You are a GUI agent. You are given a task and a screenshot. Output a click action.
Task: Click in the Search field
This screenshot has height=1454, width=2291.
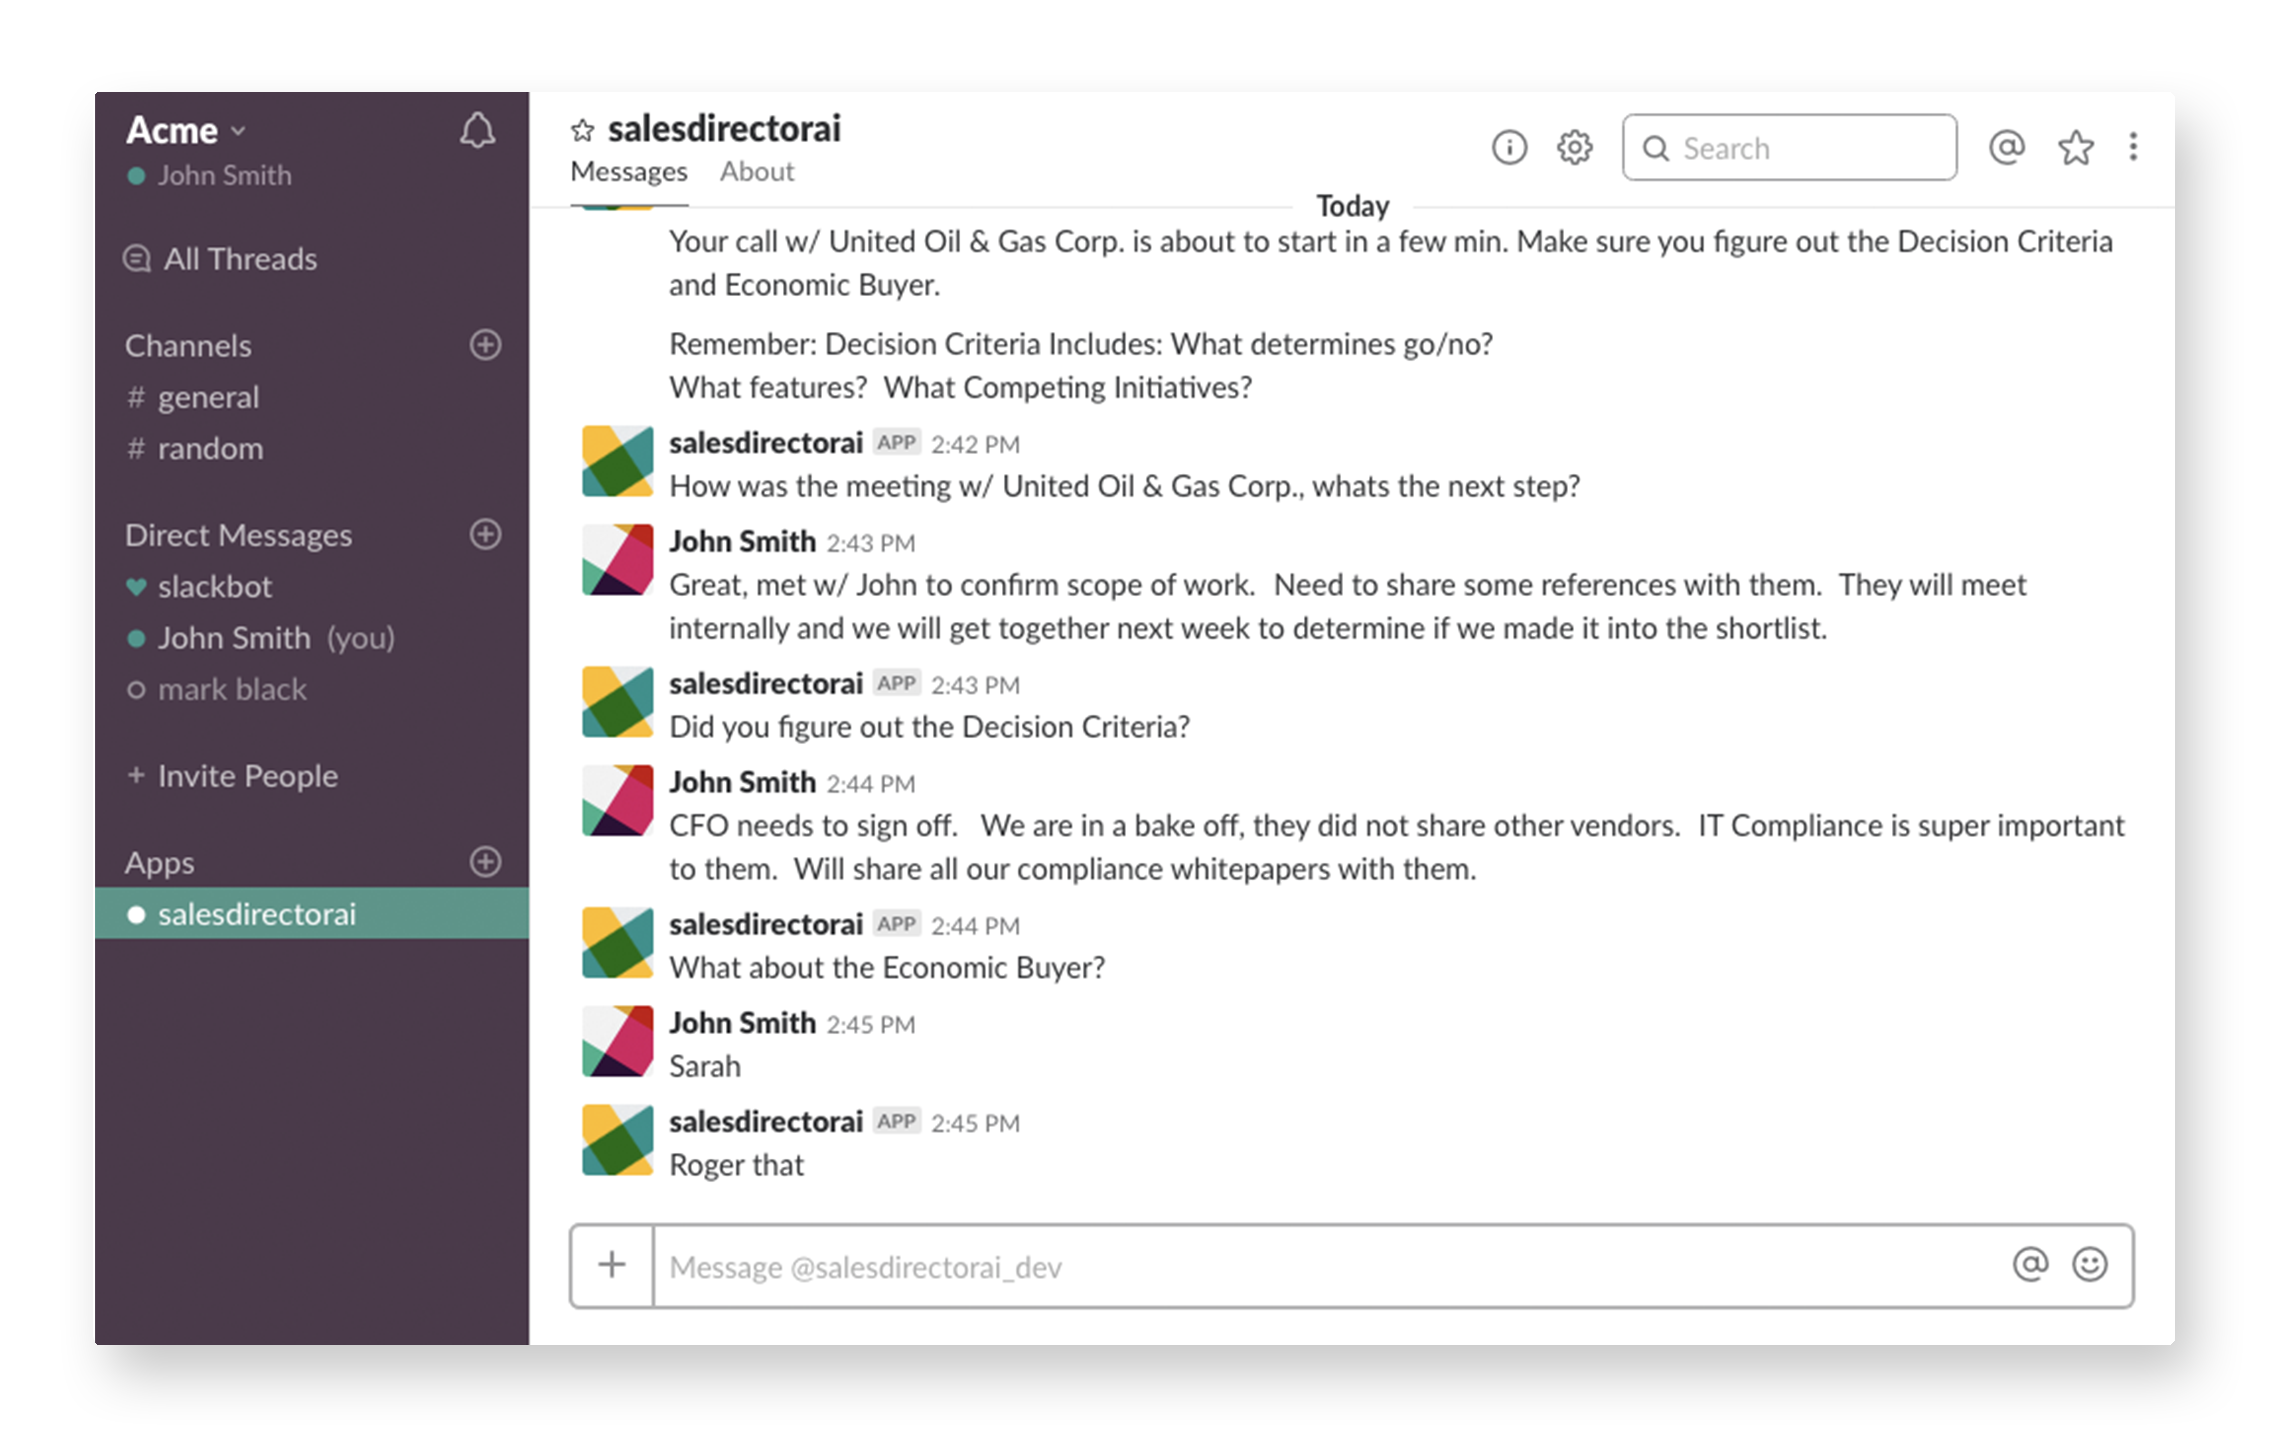1790,147
